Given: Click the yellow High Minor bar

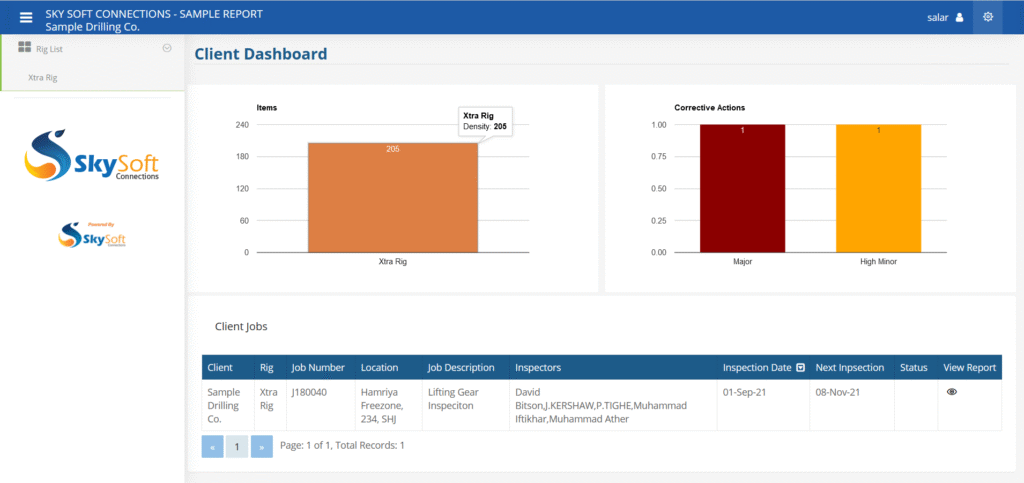Looking at the screenshot, I should (878, 188).
